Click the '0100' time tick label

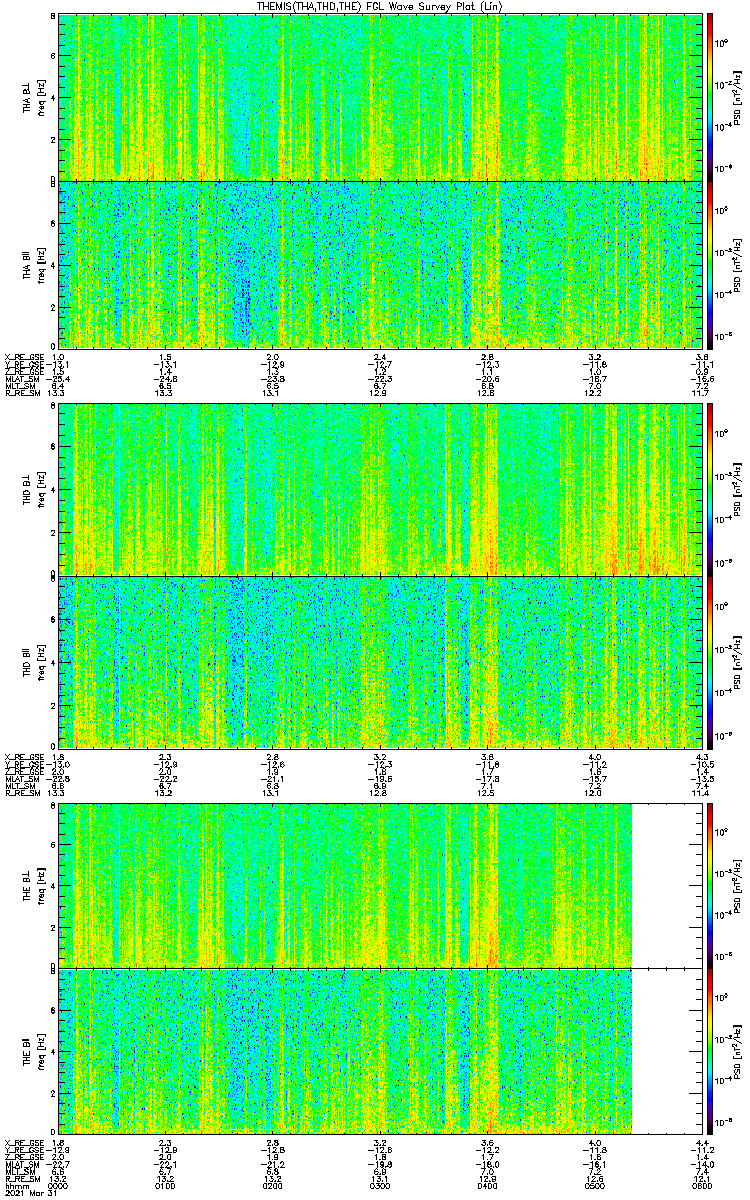pos(166,1185)
